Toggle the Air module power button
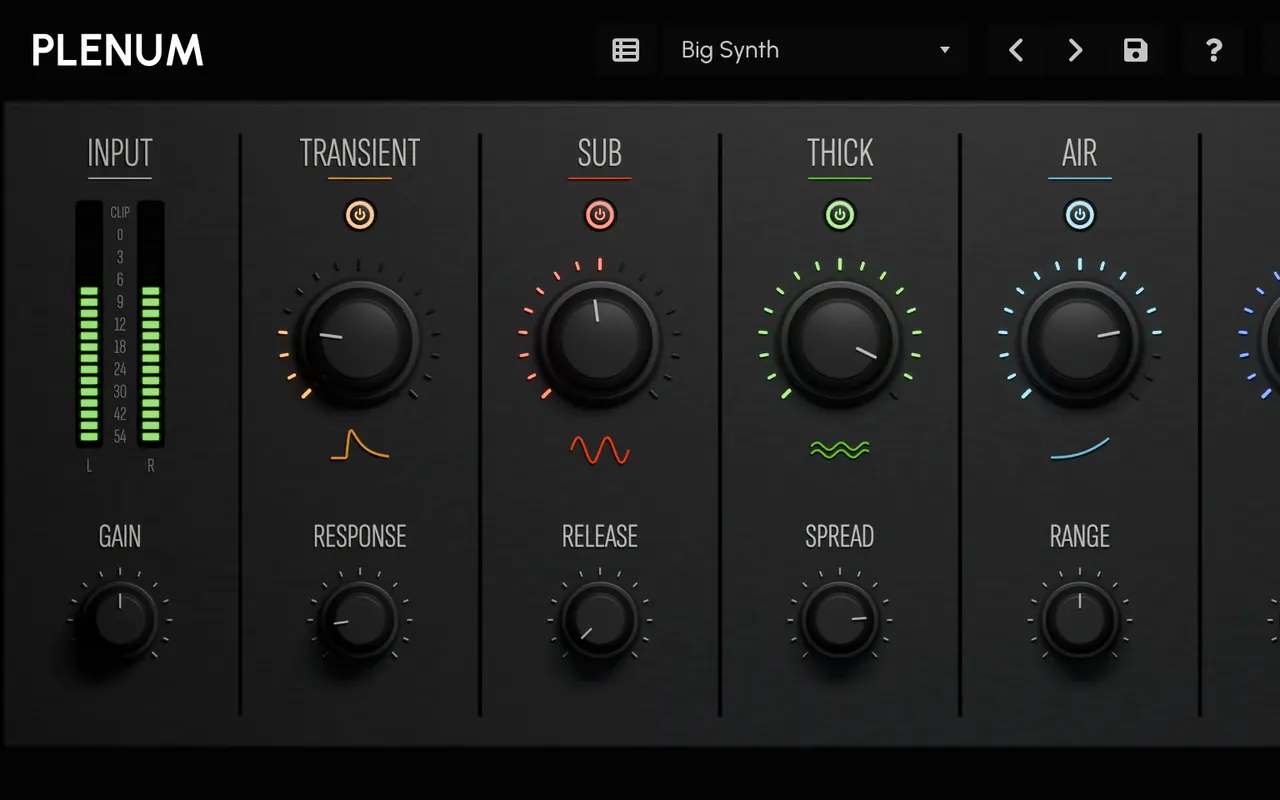Screen dimensions: 1280x800 [1080, 215]
